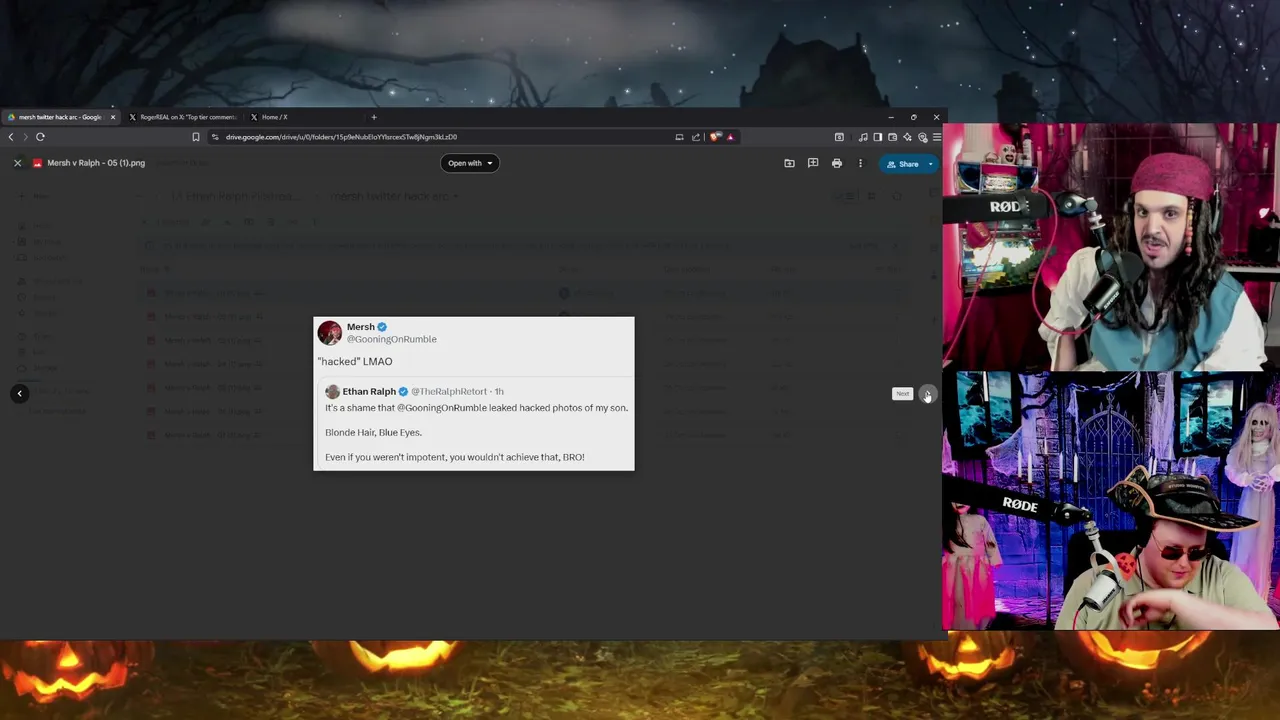Viewport: 1280px width, 720px height.
Task: Restore down the browser window
Action: [913, 117]
